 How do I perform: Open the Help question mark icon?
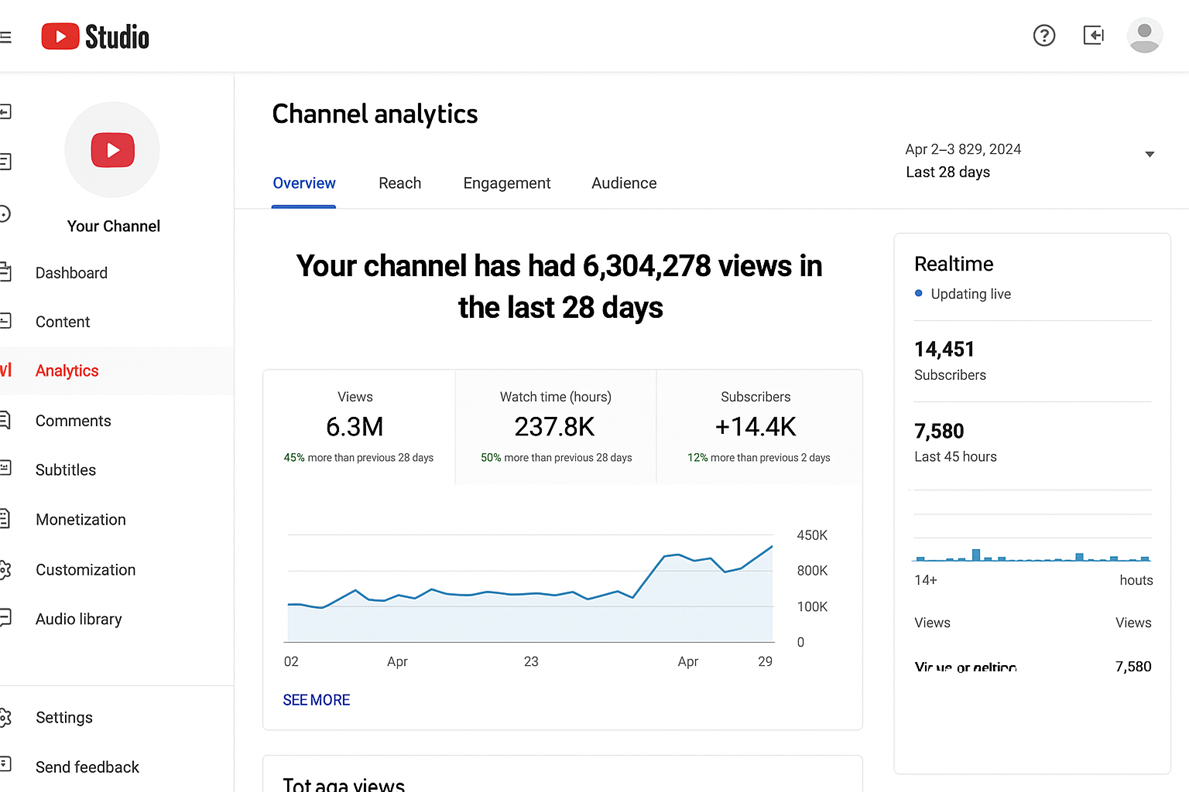1044,36
